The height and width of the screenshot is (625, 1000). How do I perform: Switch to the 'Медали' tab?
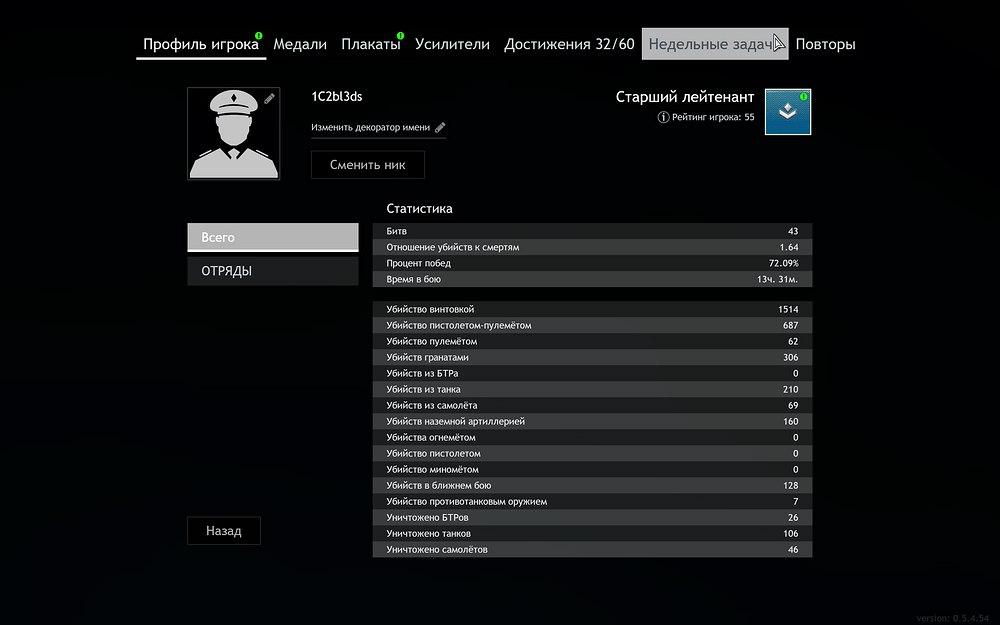(300, 44)
